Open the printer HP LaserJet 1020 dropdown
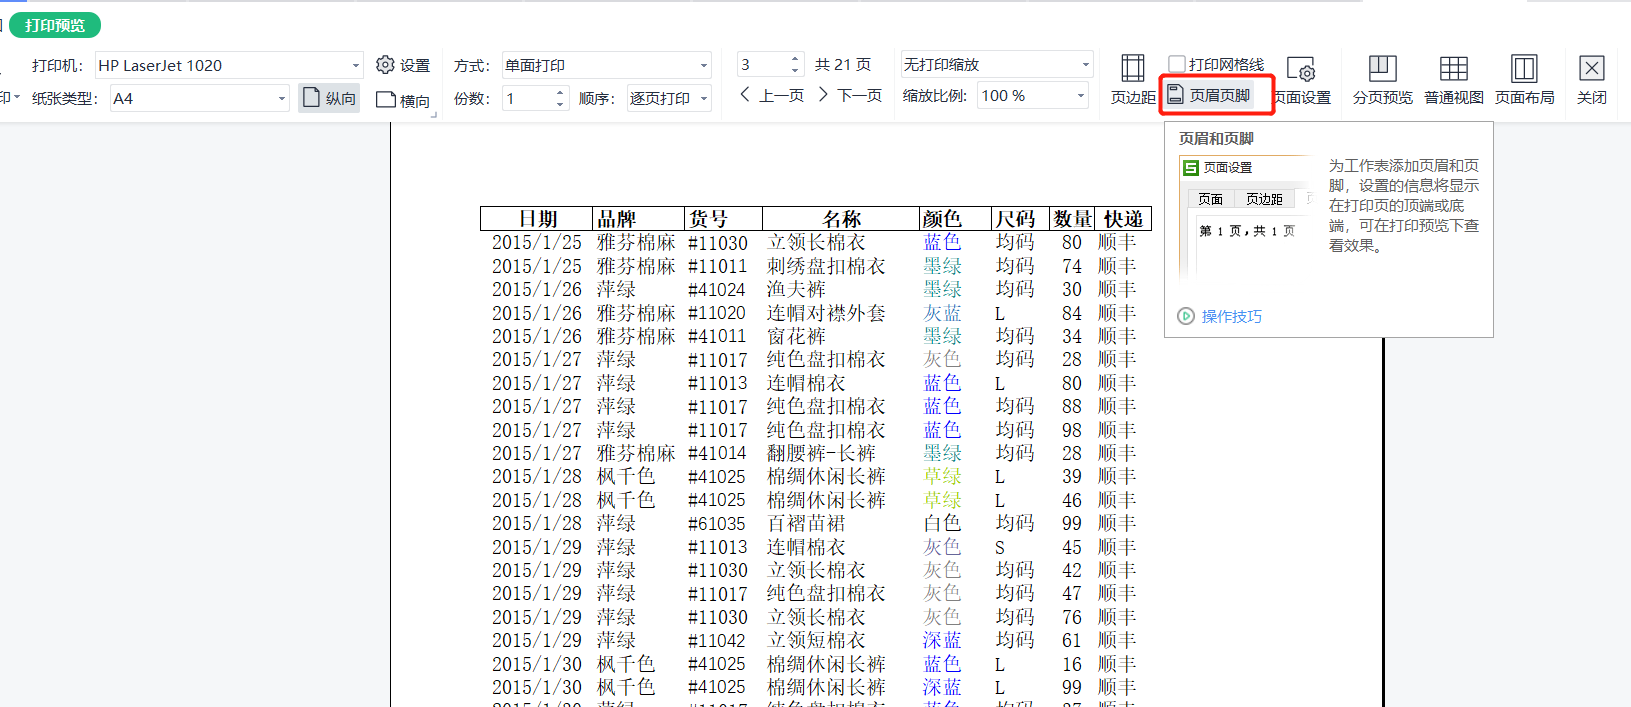Viewport: 1631px width, 707px height. 355,65
